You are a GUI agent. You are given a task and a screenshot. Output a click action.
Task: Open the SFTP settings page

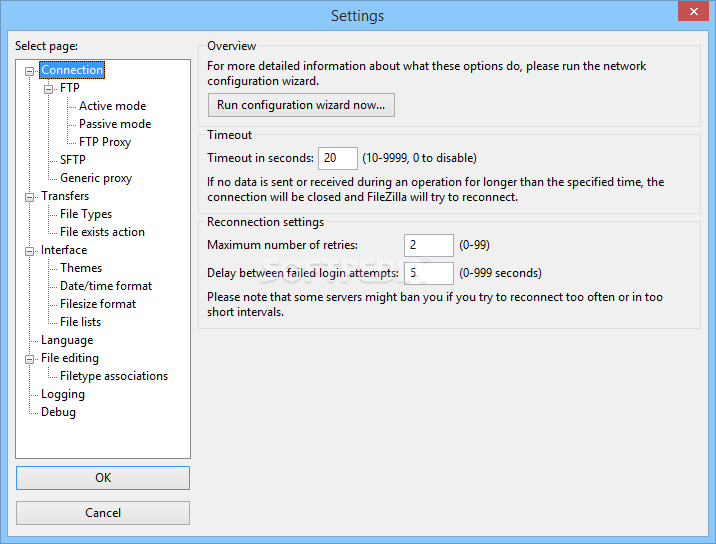click(x=73, y=160)
